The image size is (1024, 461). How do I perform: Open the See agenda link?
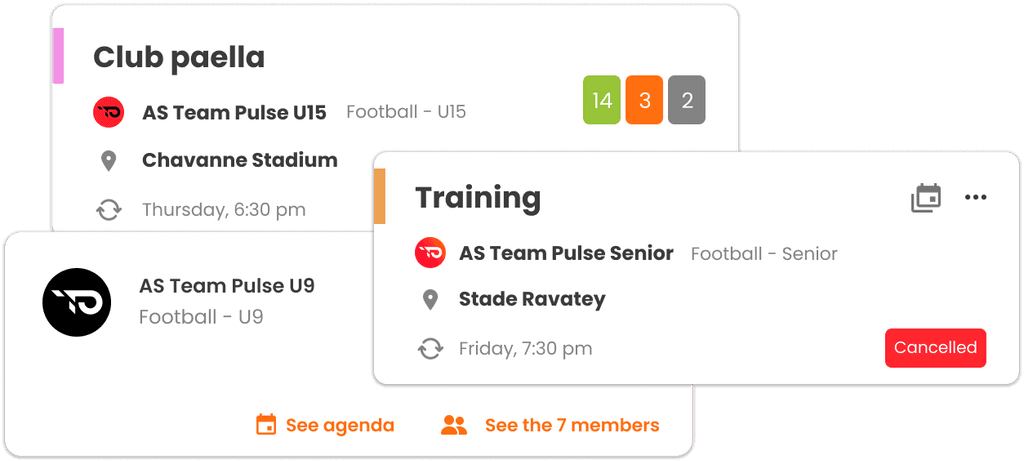click(x=340, y=426)
